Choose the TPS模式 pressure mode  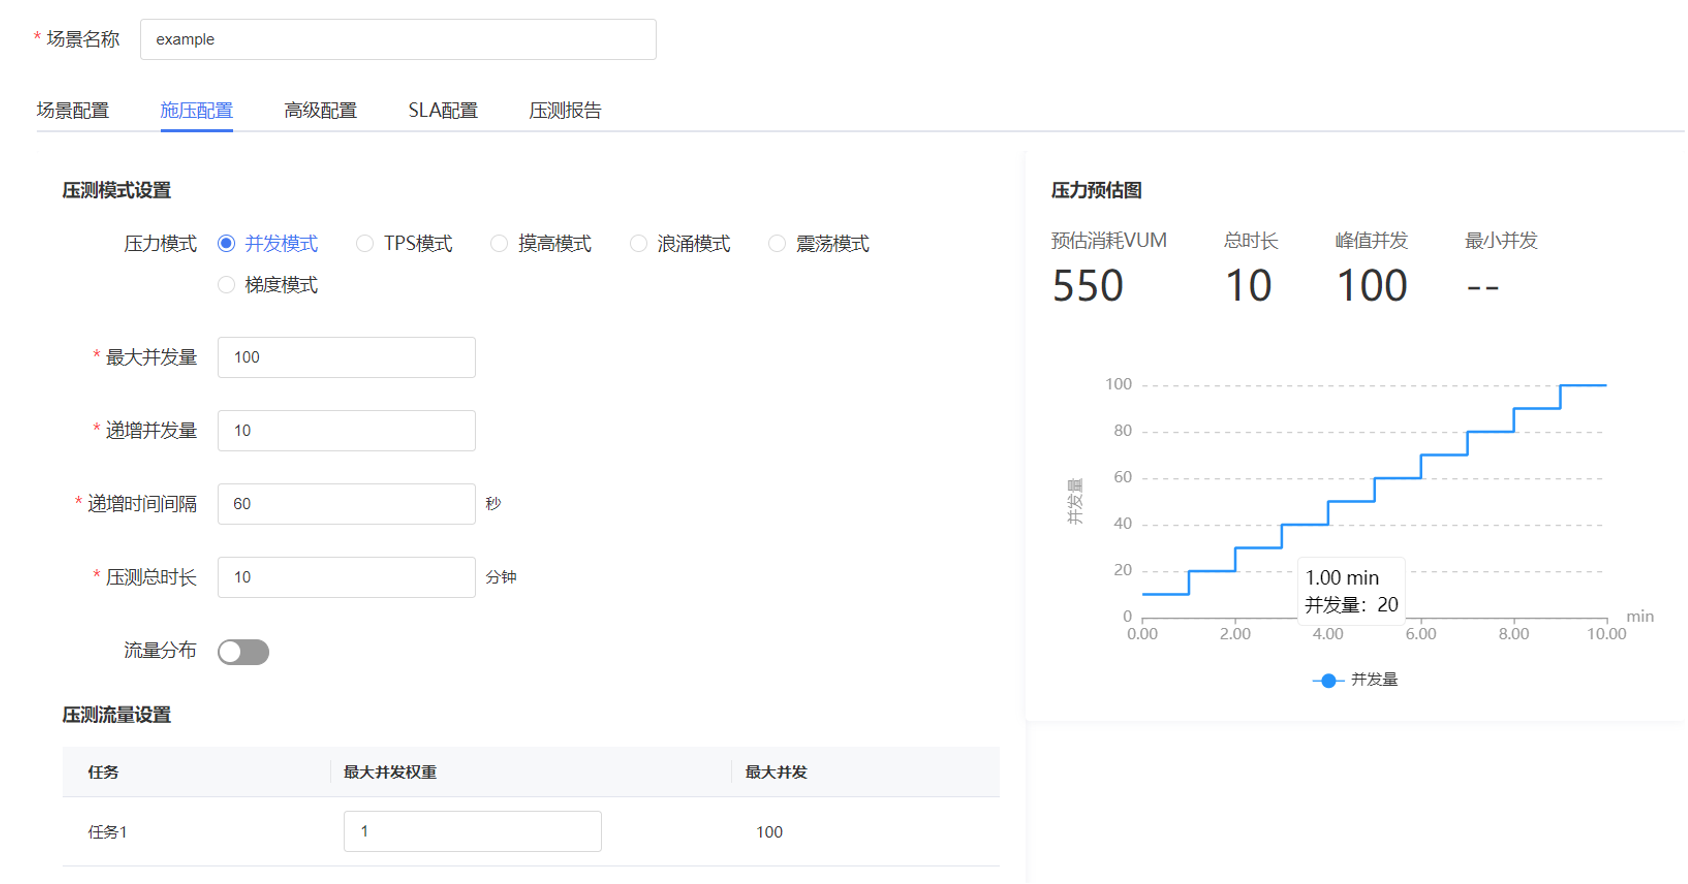pyautogui.click(x=365, y=244)
